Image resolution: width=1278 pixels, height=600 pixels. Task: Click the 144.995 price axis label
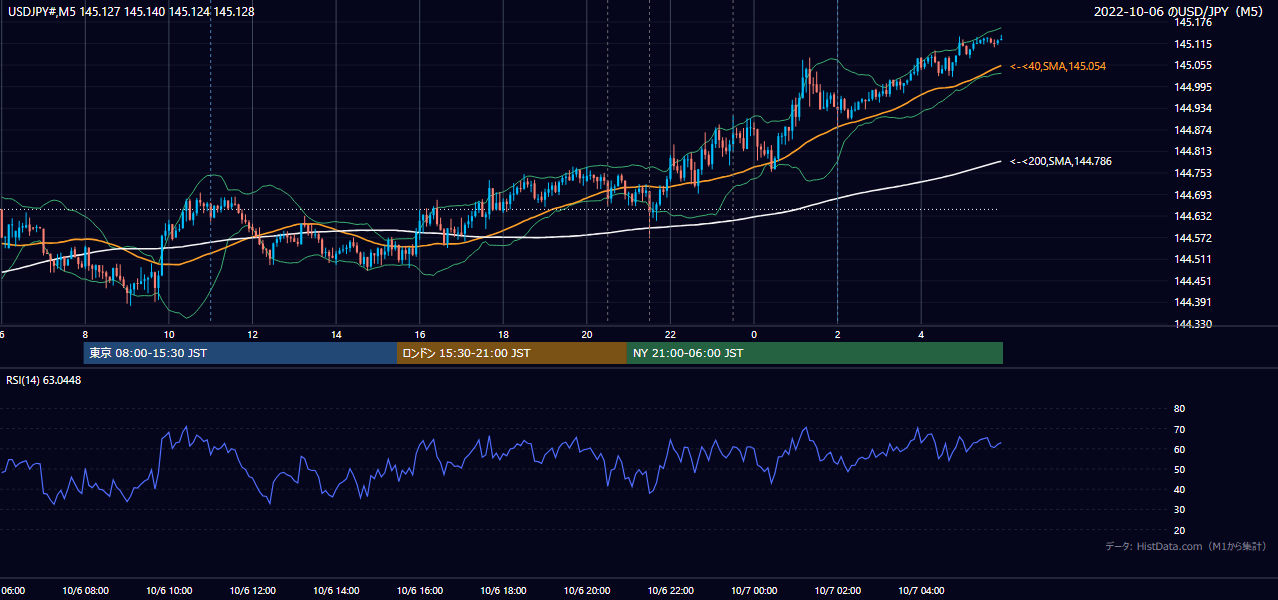point(1192,87)
